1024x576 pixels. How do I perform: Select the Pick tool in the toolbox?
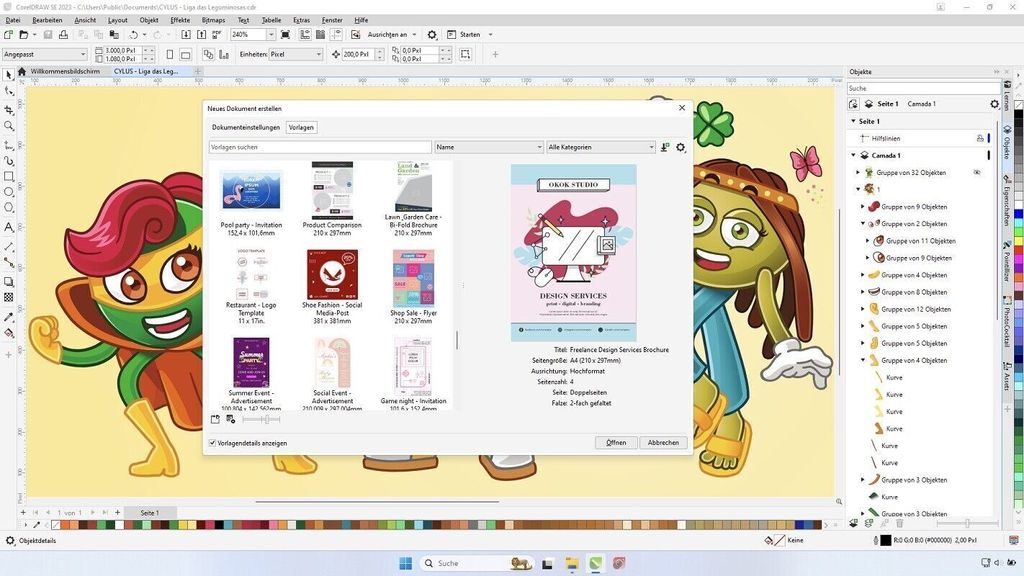[x=8, y=73]
